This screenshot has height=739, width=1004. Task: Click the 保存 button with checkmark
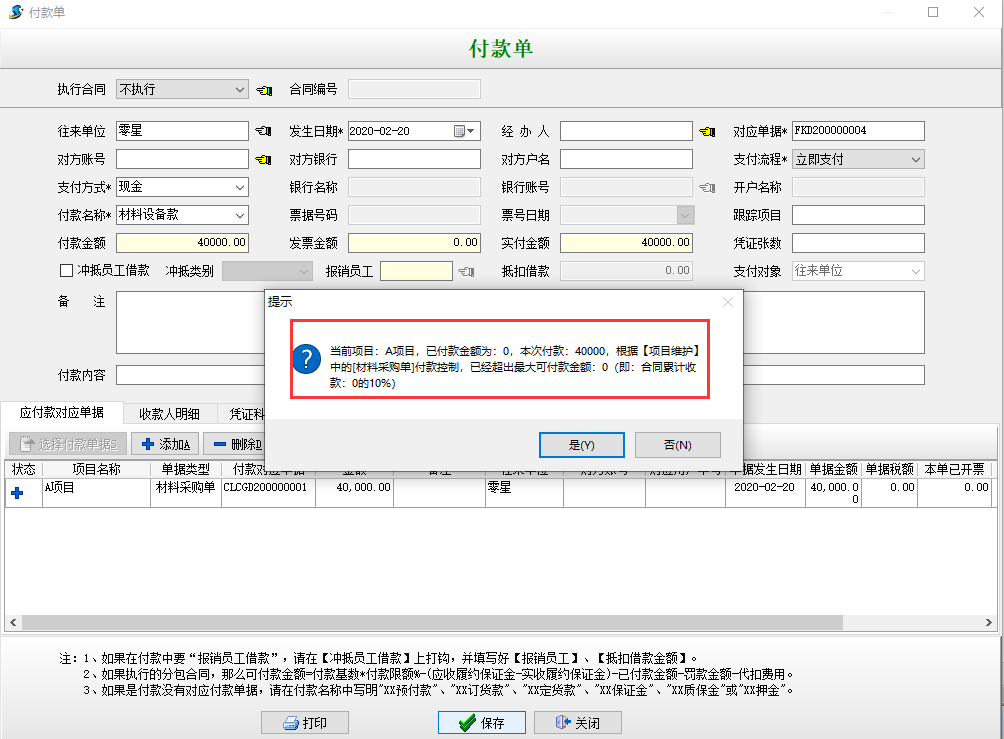480,723
